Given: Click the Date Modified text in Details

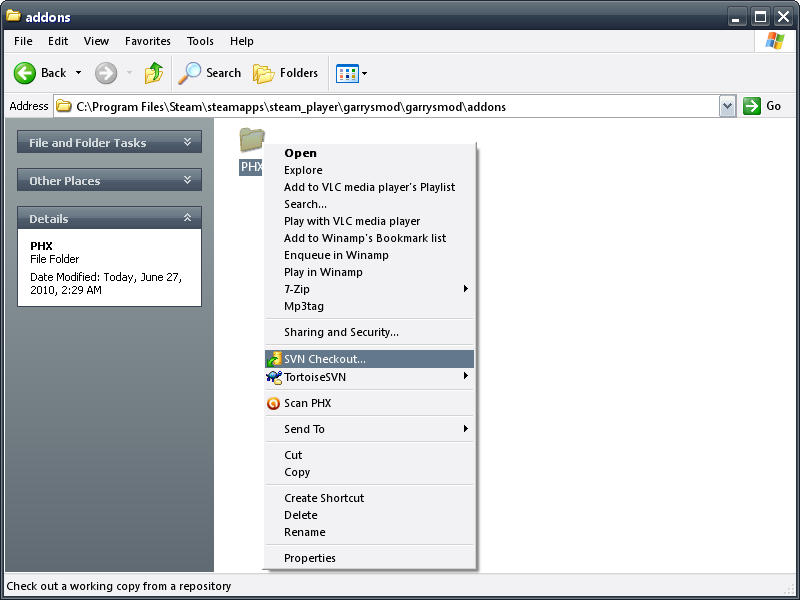Looking at the screenshot, I should pyautogui.click(x=106, y=284).
